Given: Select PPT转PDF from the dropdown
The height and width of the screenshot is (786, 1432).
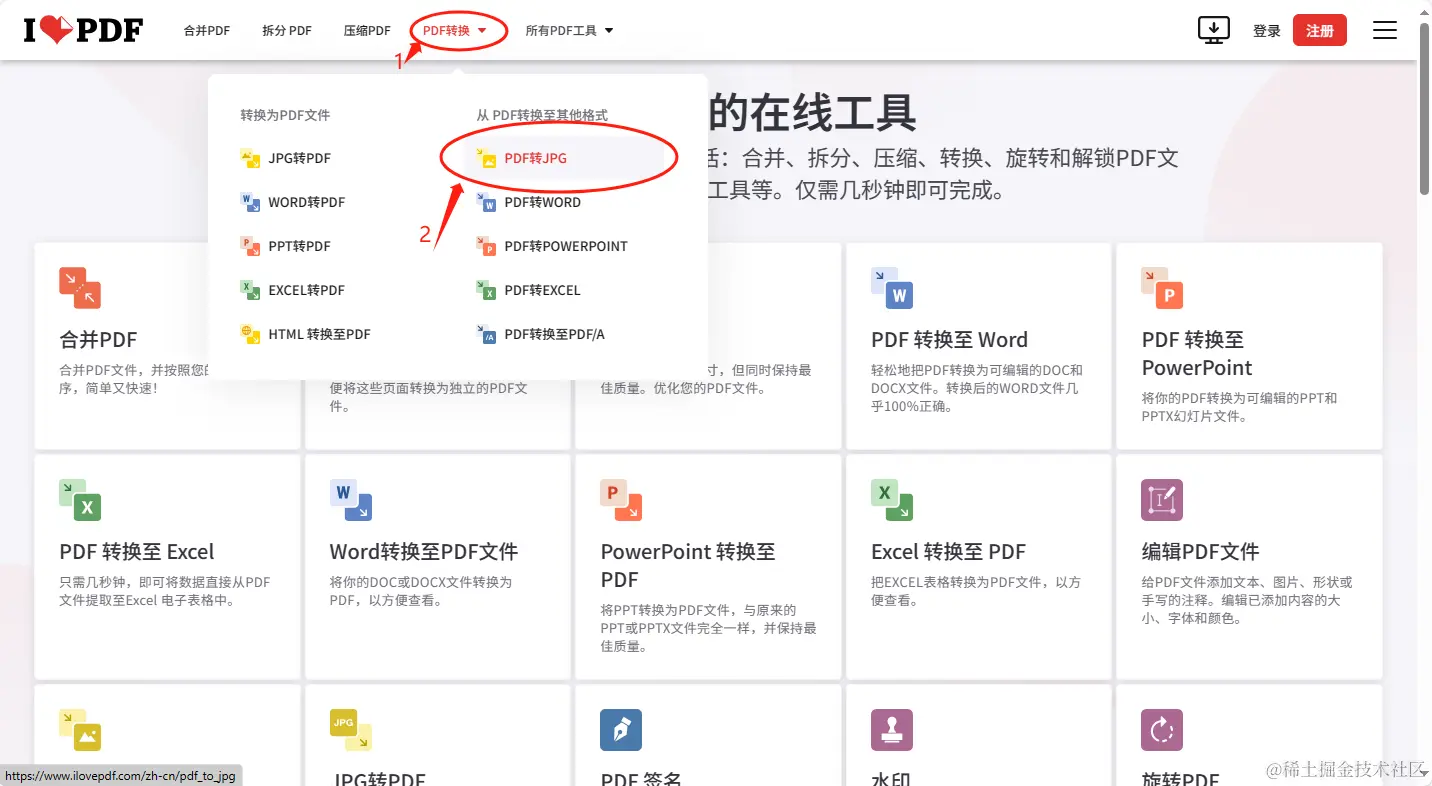Looking at the screenshot, I should click(299, 246).
